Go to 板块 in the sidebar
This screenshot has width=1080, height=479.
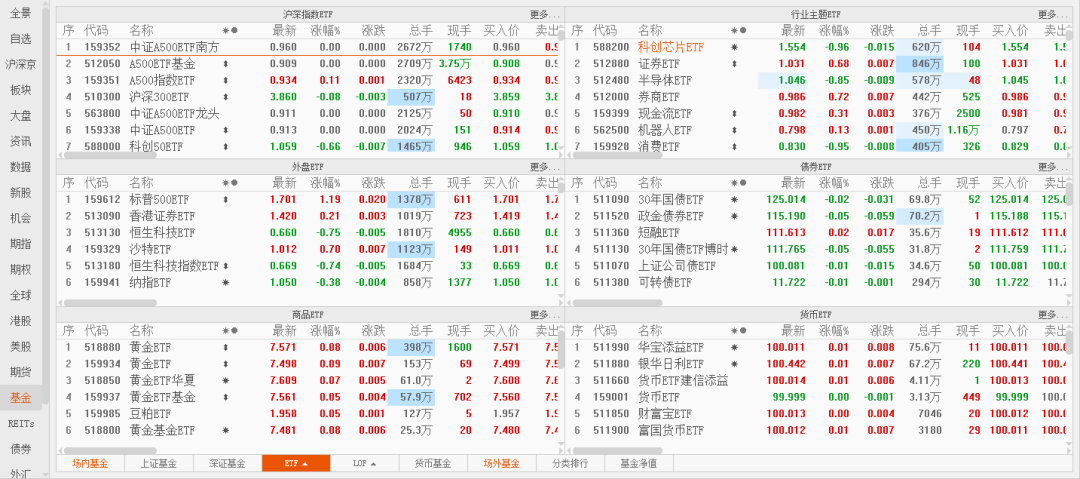click(x=21, y=90)
